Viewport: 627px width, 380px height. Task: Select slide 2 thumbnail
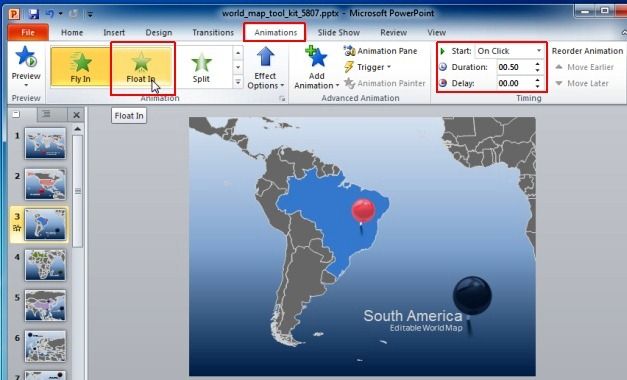click(x=46, y=184)
